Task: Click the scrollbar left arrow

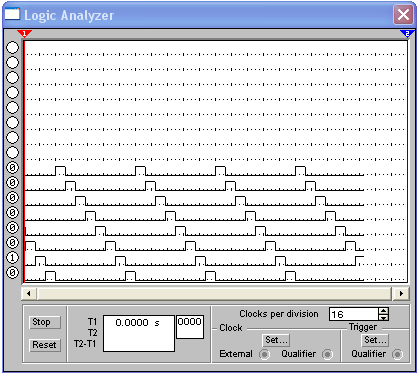Action: (x=29, y=293)
